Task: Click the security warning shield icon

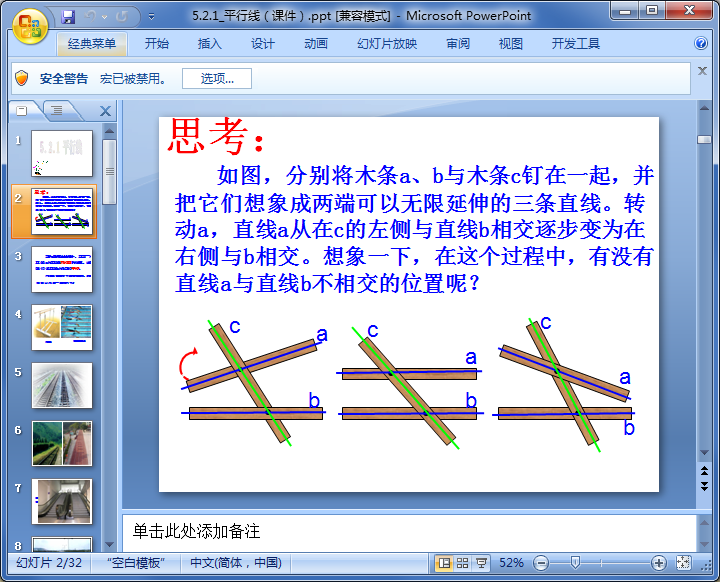Action: tap(22, 78)
